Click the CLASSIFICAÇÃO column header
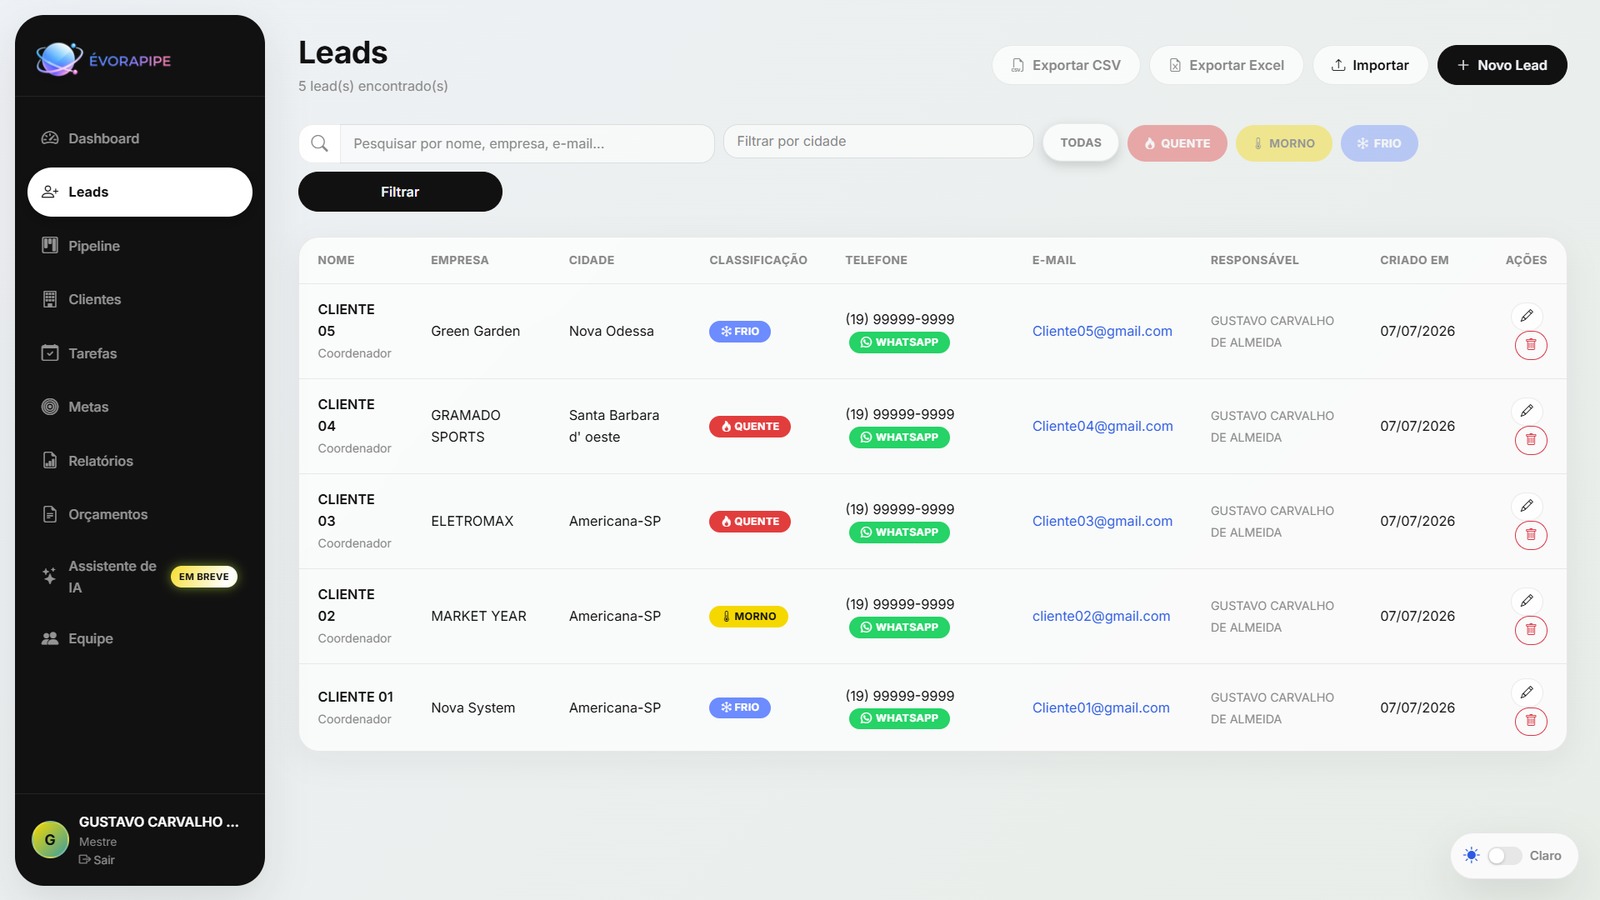 click(758, 260)
